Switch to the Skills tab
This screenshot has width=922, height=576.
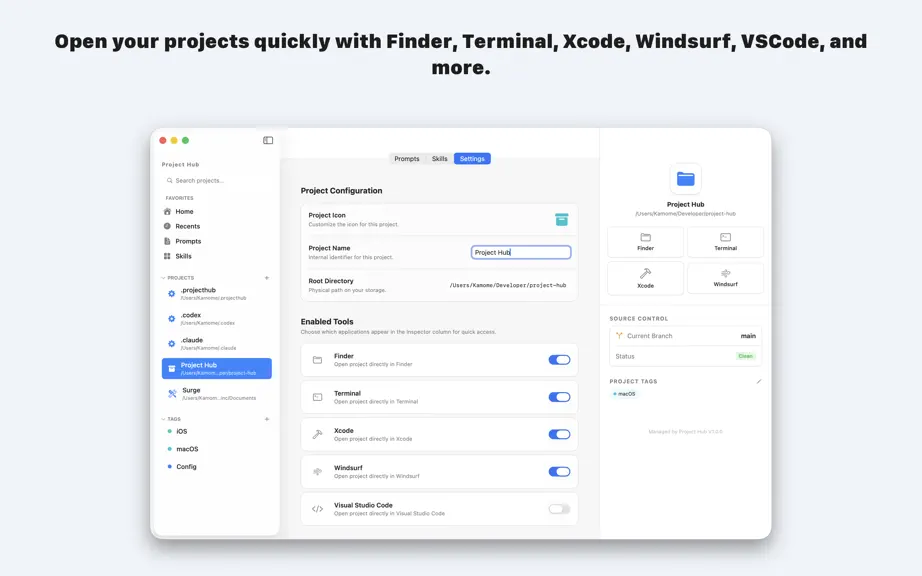tap(439, 159)
